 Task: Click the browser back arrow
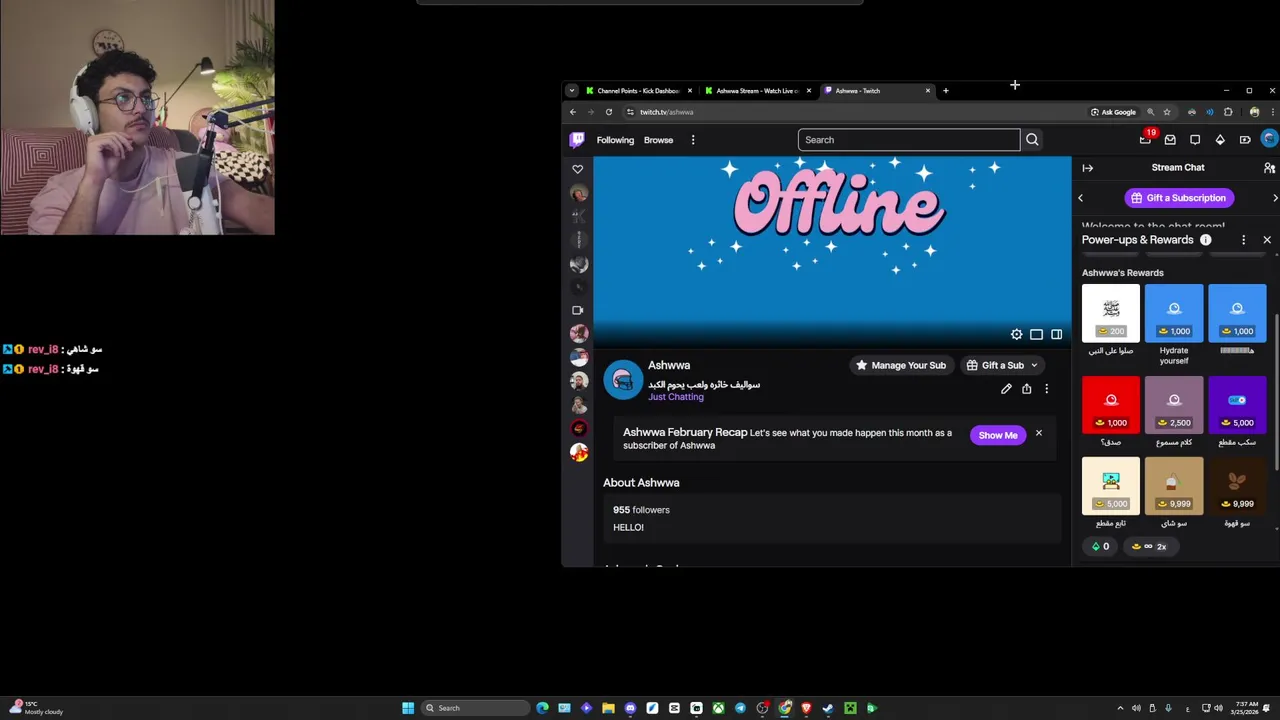click(x=573, y=112)
